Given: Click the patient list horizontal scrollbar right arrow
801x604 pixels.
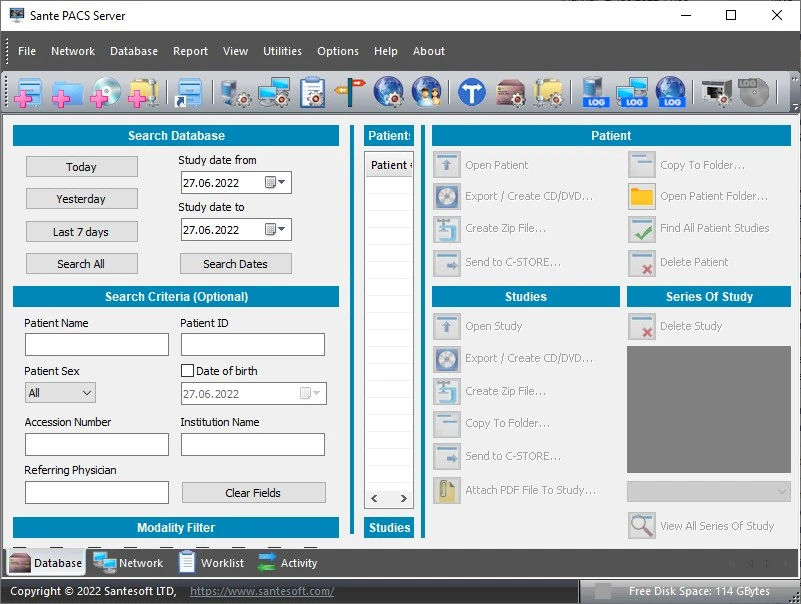Looking at the screenshot, I should click(x=404, y=498).
